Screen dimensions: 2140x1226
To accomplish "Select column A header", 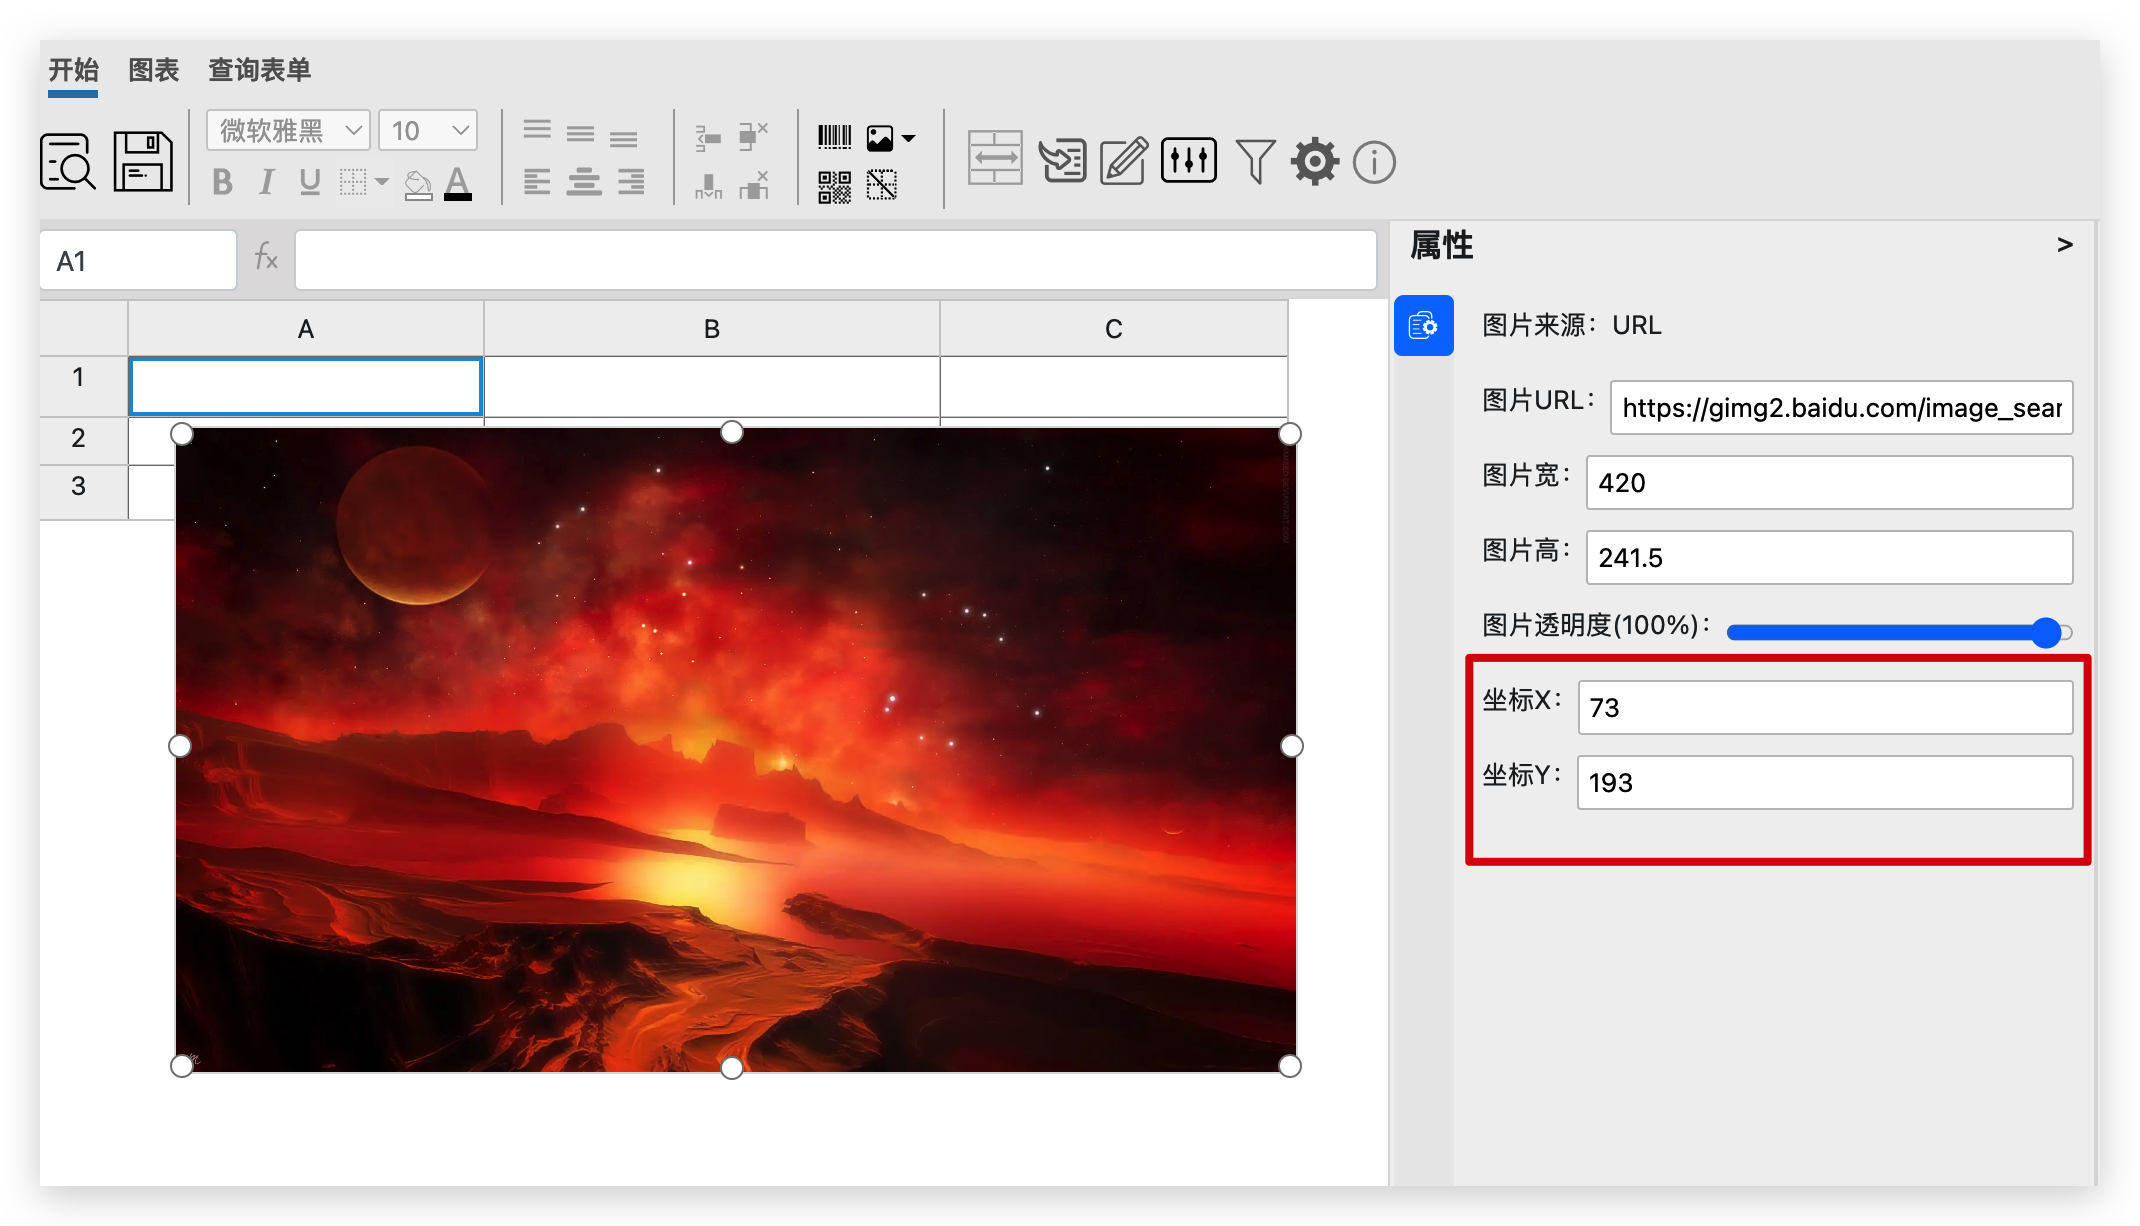I will click(x=306, y=329).
